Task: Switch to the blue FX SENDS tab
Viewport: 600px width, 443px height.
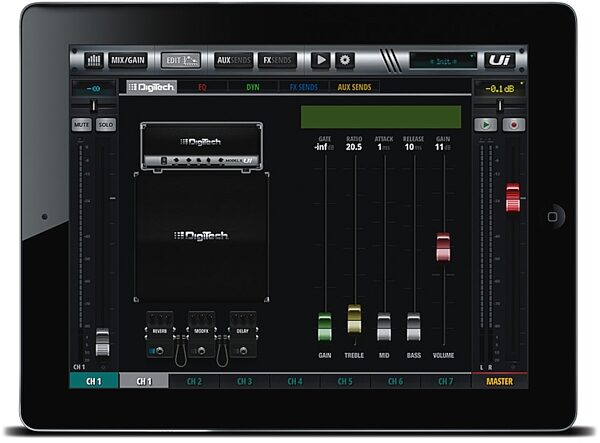Action: pyautogui.click(x=303, y=87)
